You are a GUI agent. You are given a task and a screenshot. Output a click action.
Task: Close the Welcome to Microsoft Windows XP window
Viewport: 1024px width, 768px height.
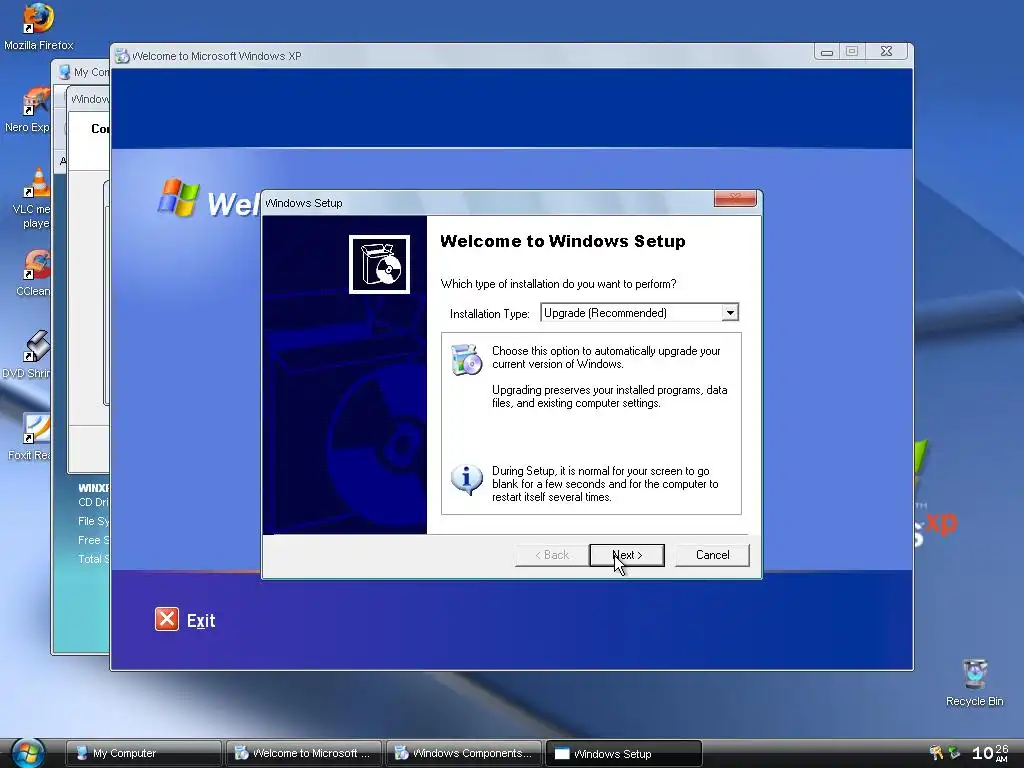click(886, 52)
